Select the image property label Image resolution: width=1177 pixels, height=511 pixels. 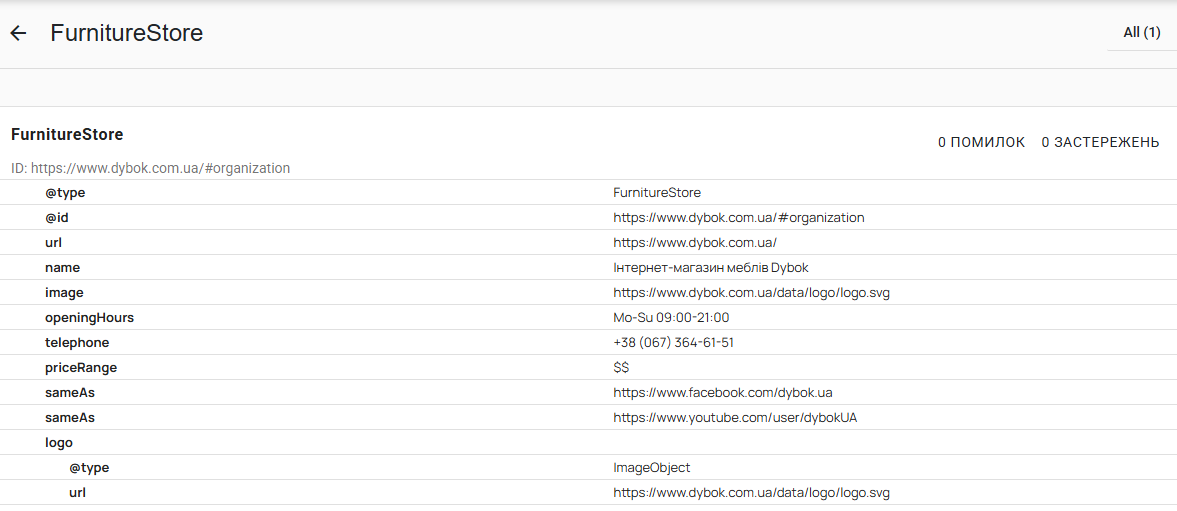64,293
